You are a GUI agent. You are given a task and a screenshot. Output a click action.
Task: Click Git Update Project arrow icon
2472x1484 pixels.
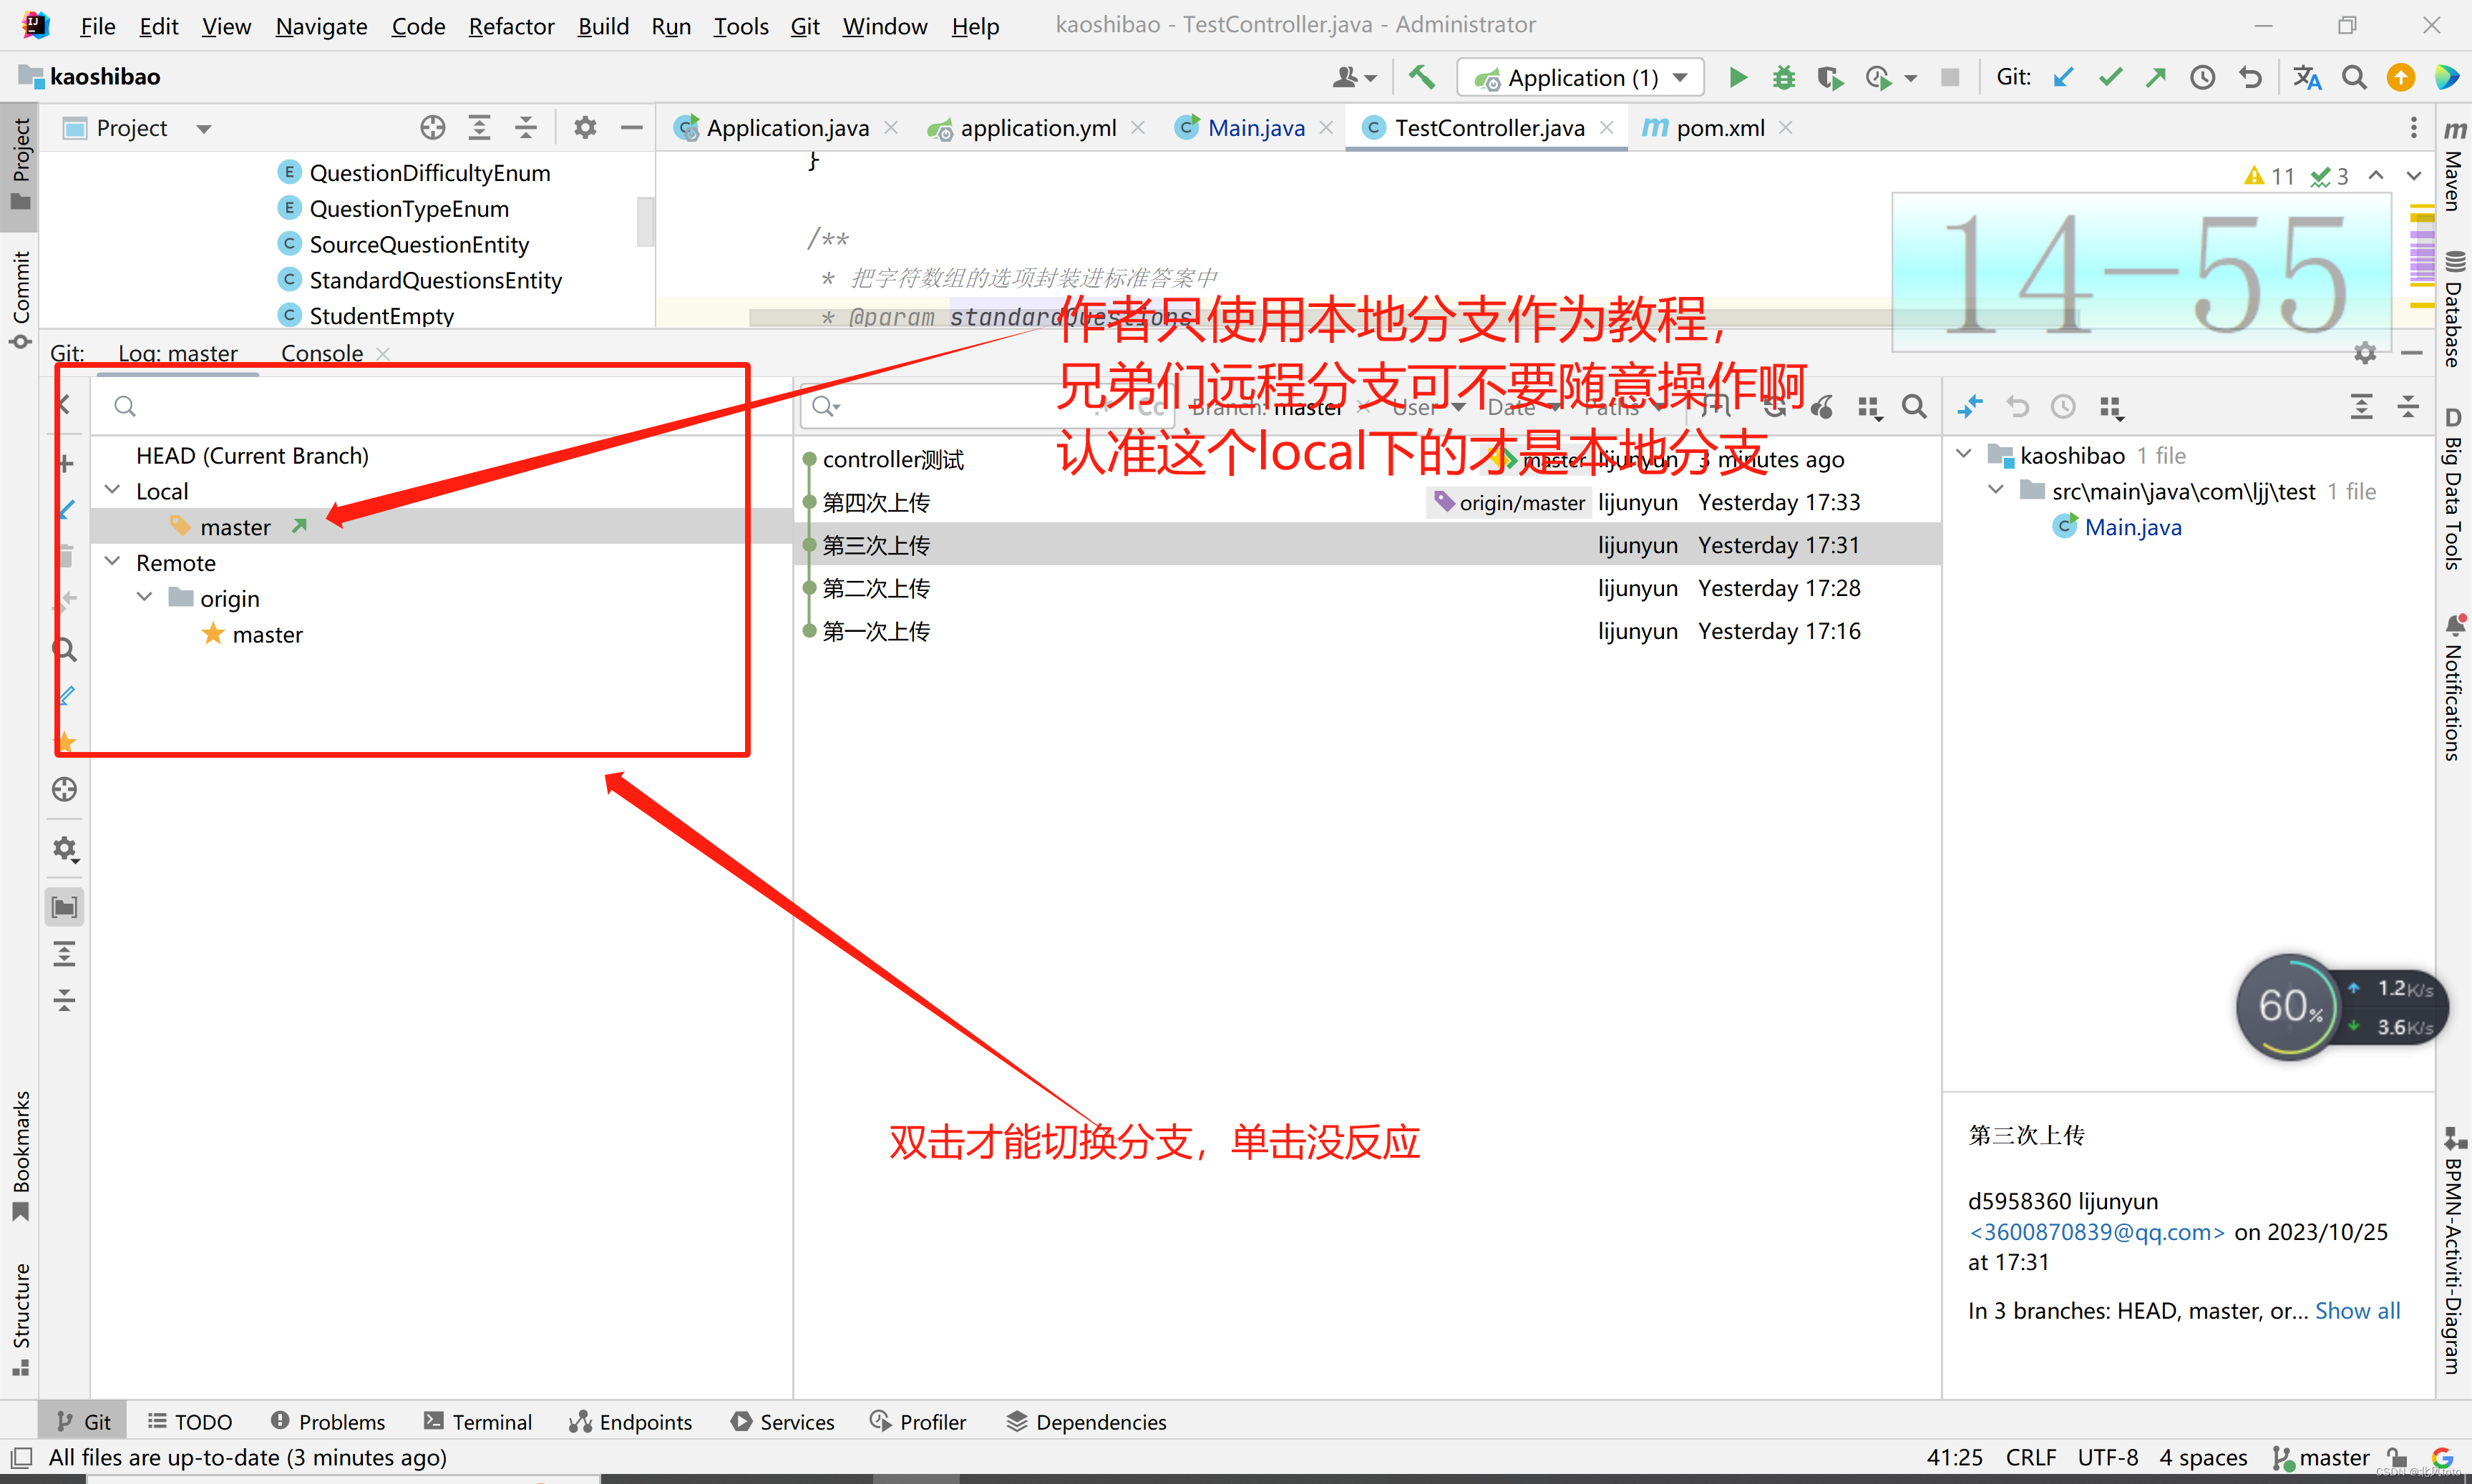click(2063, 78)
